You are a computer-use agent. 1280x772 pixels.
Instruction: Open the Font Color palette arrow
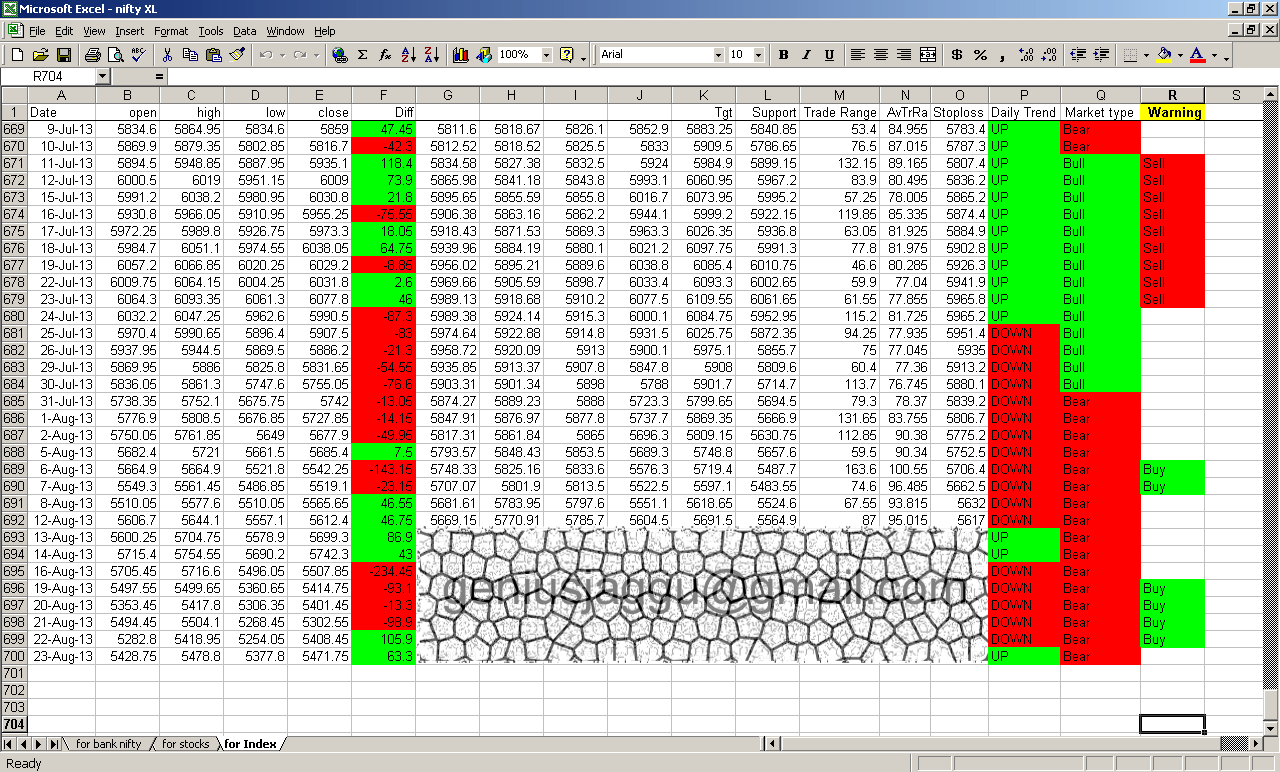pyautogui.click(x=1214, y=55)
